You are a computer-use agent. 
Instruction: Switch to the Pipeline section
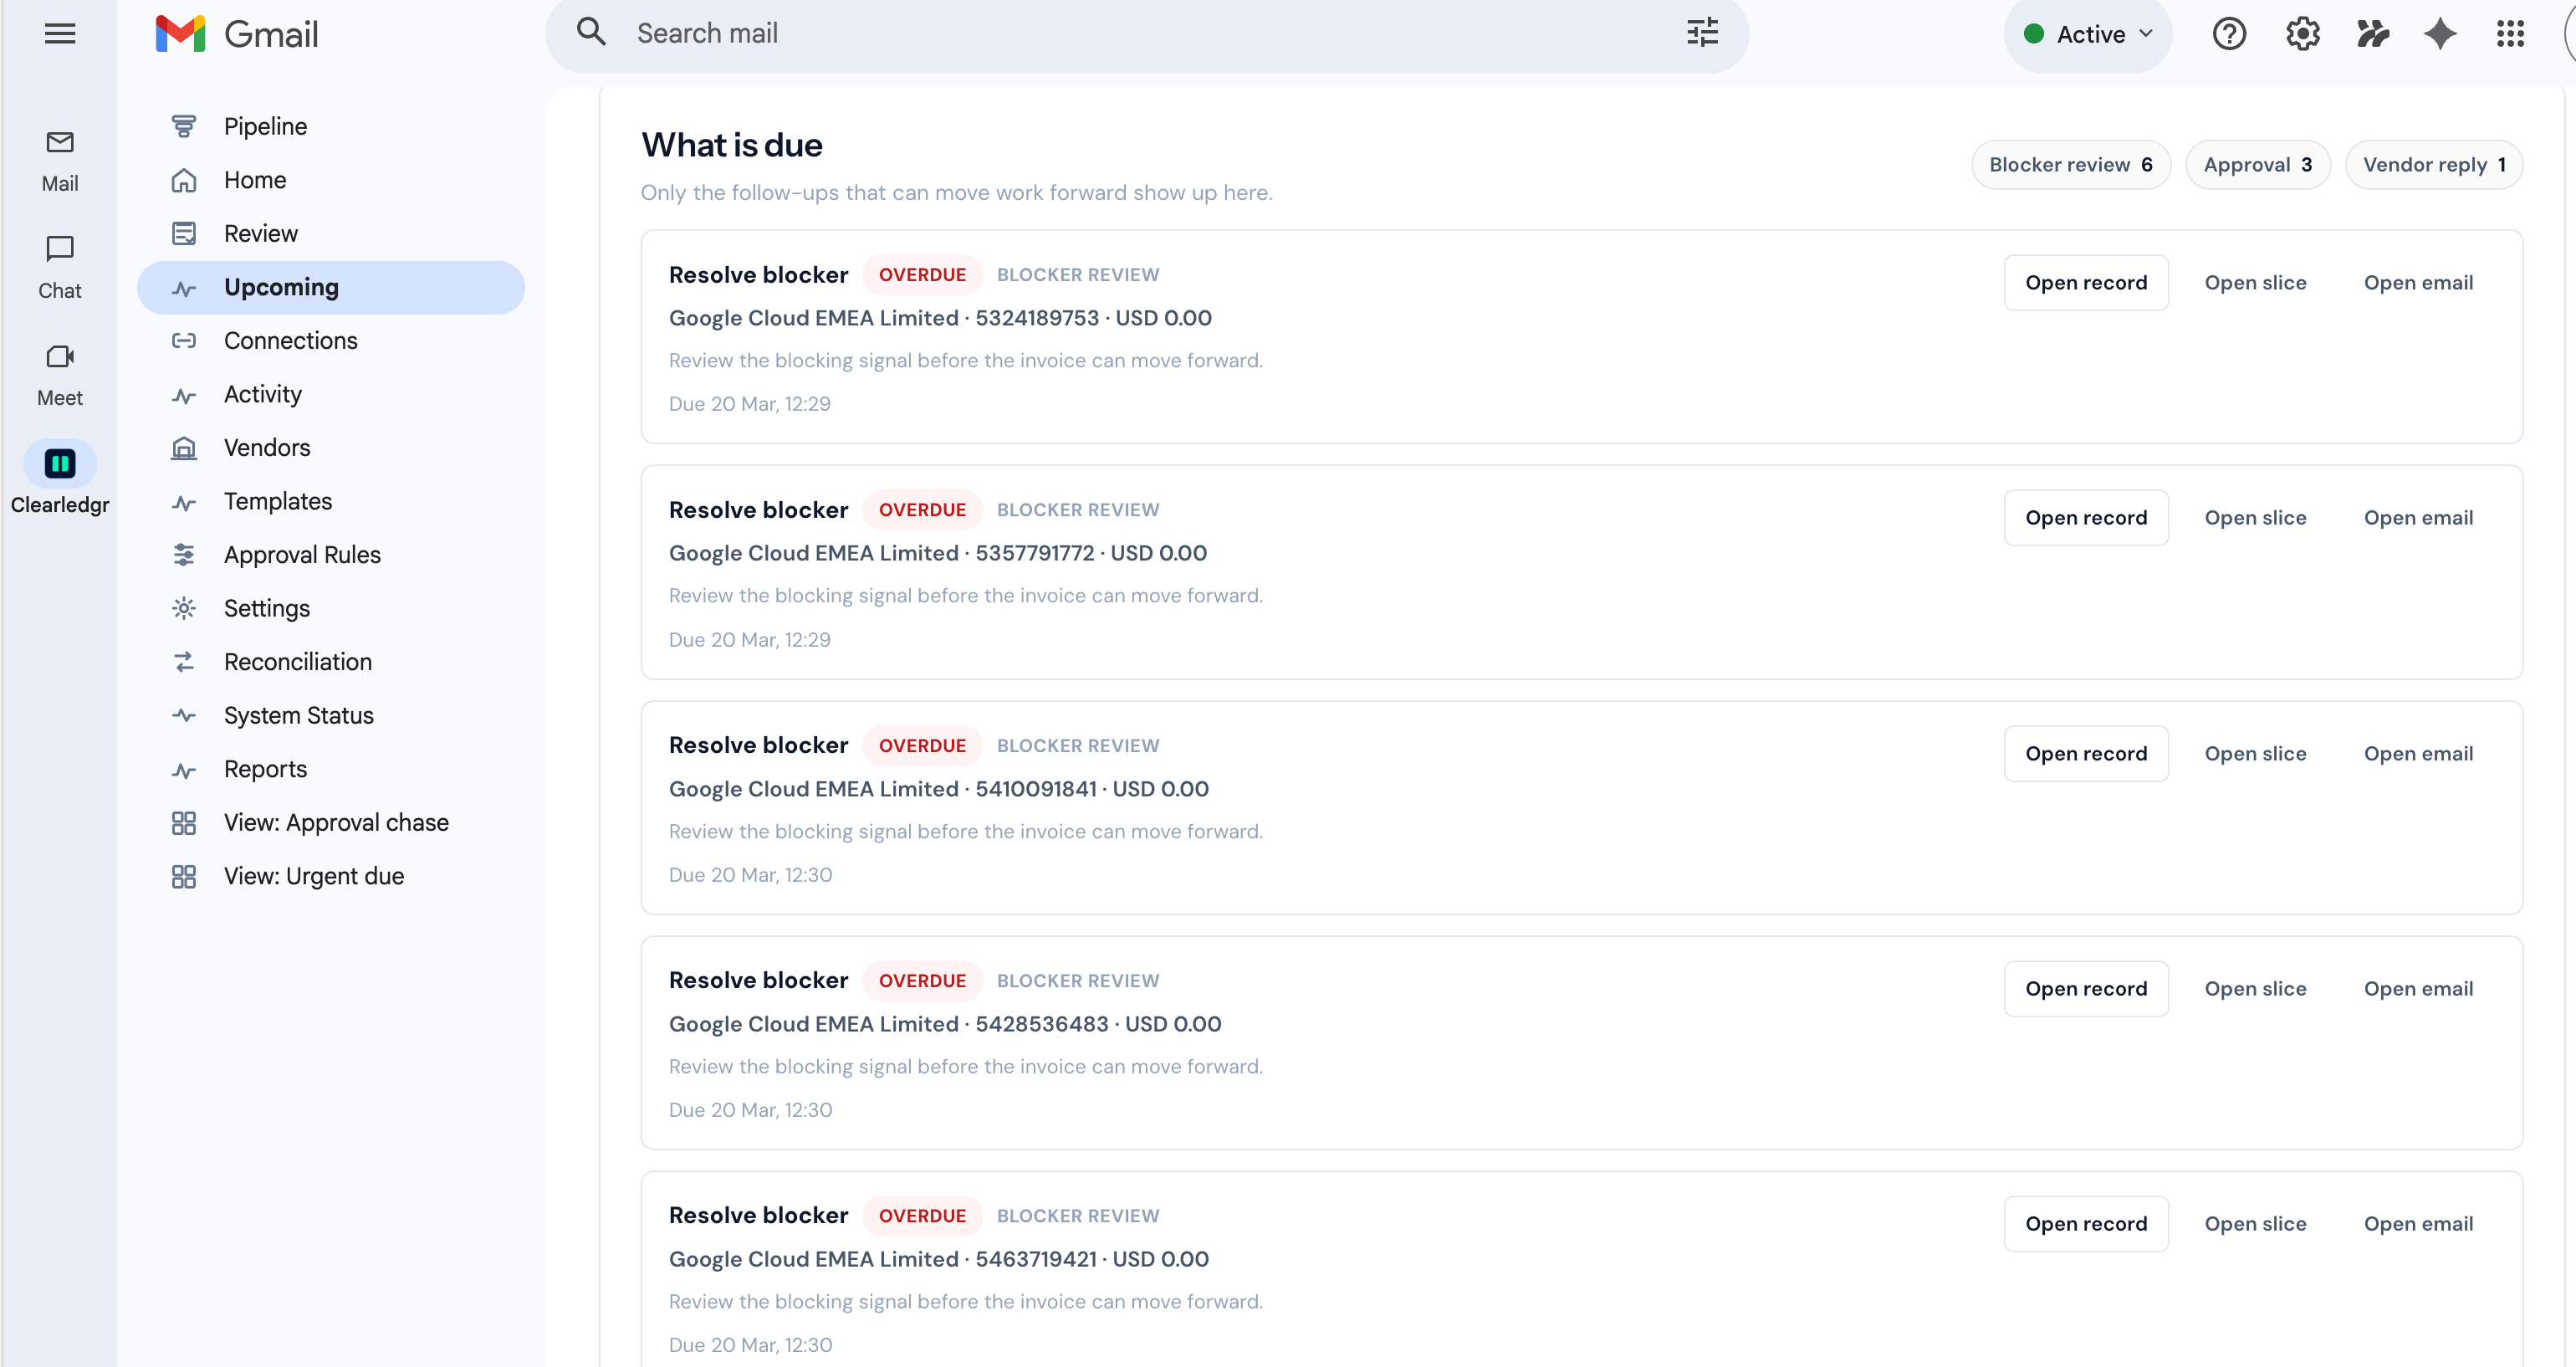pyautogui.click(x=264, y=126)
